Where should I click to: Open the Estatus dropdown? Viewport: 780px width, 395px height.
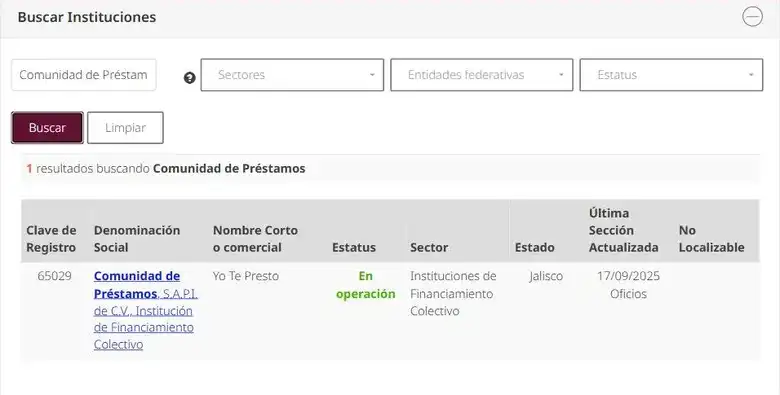pos(671,75)
